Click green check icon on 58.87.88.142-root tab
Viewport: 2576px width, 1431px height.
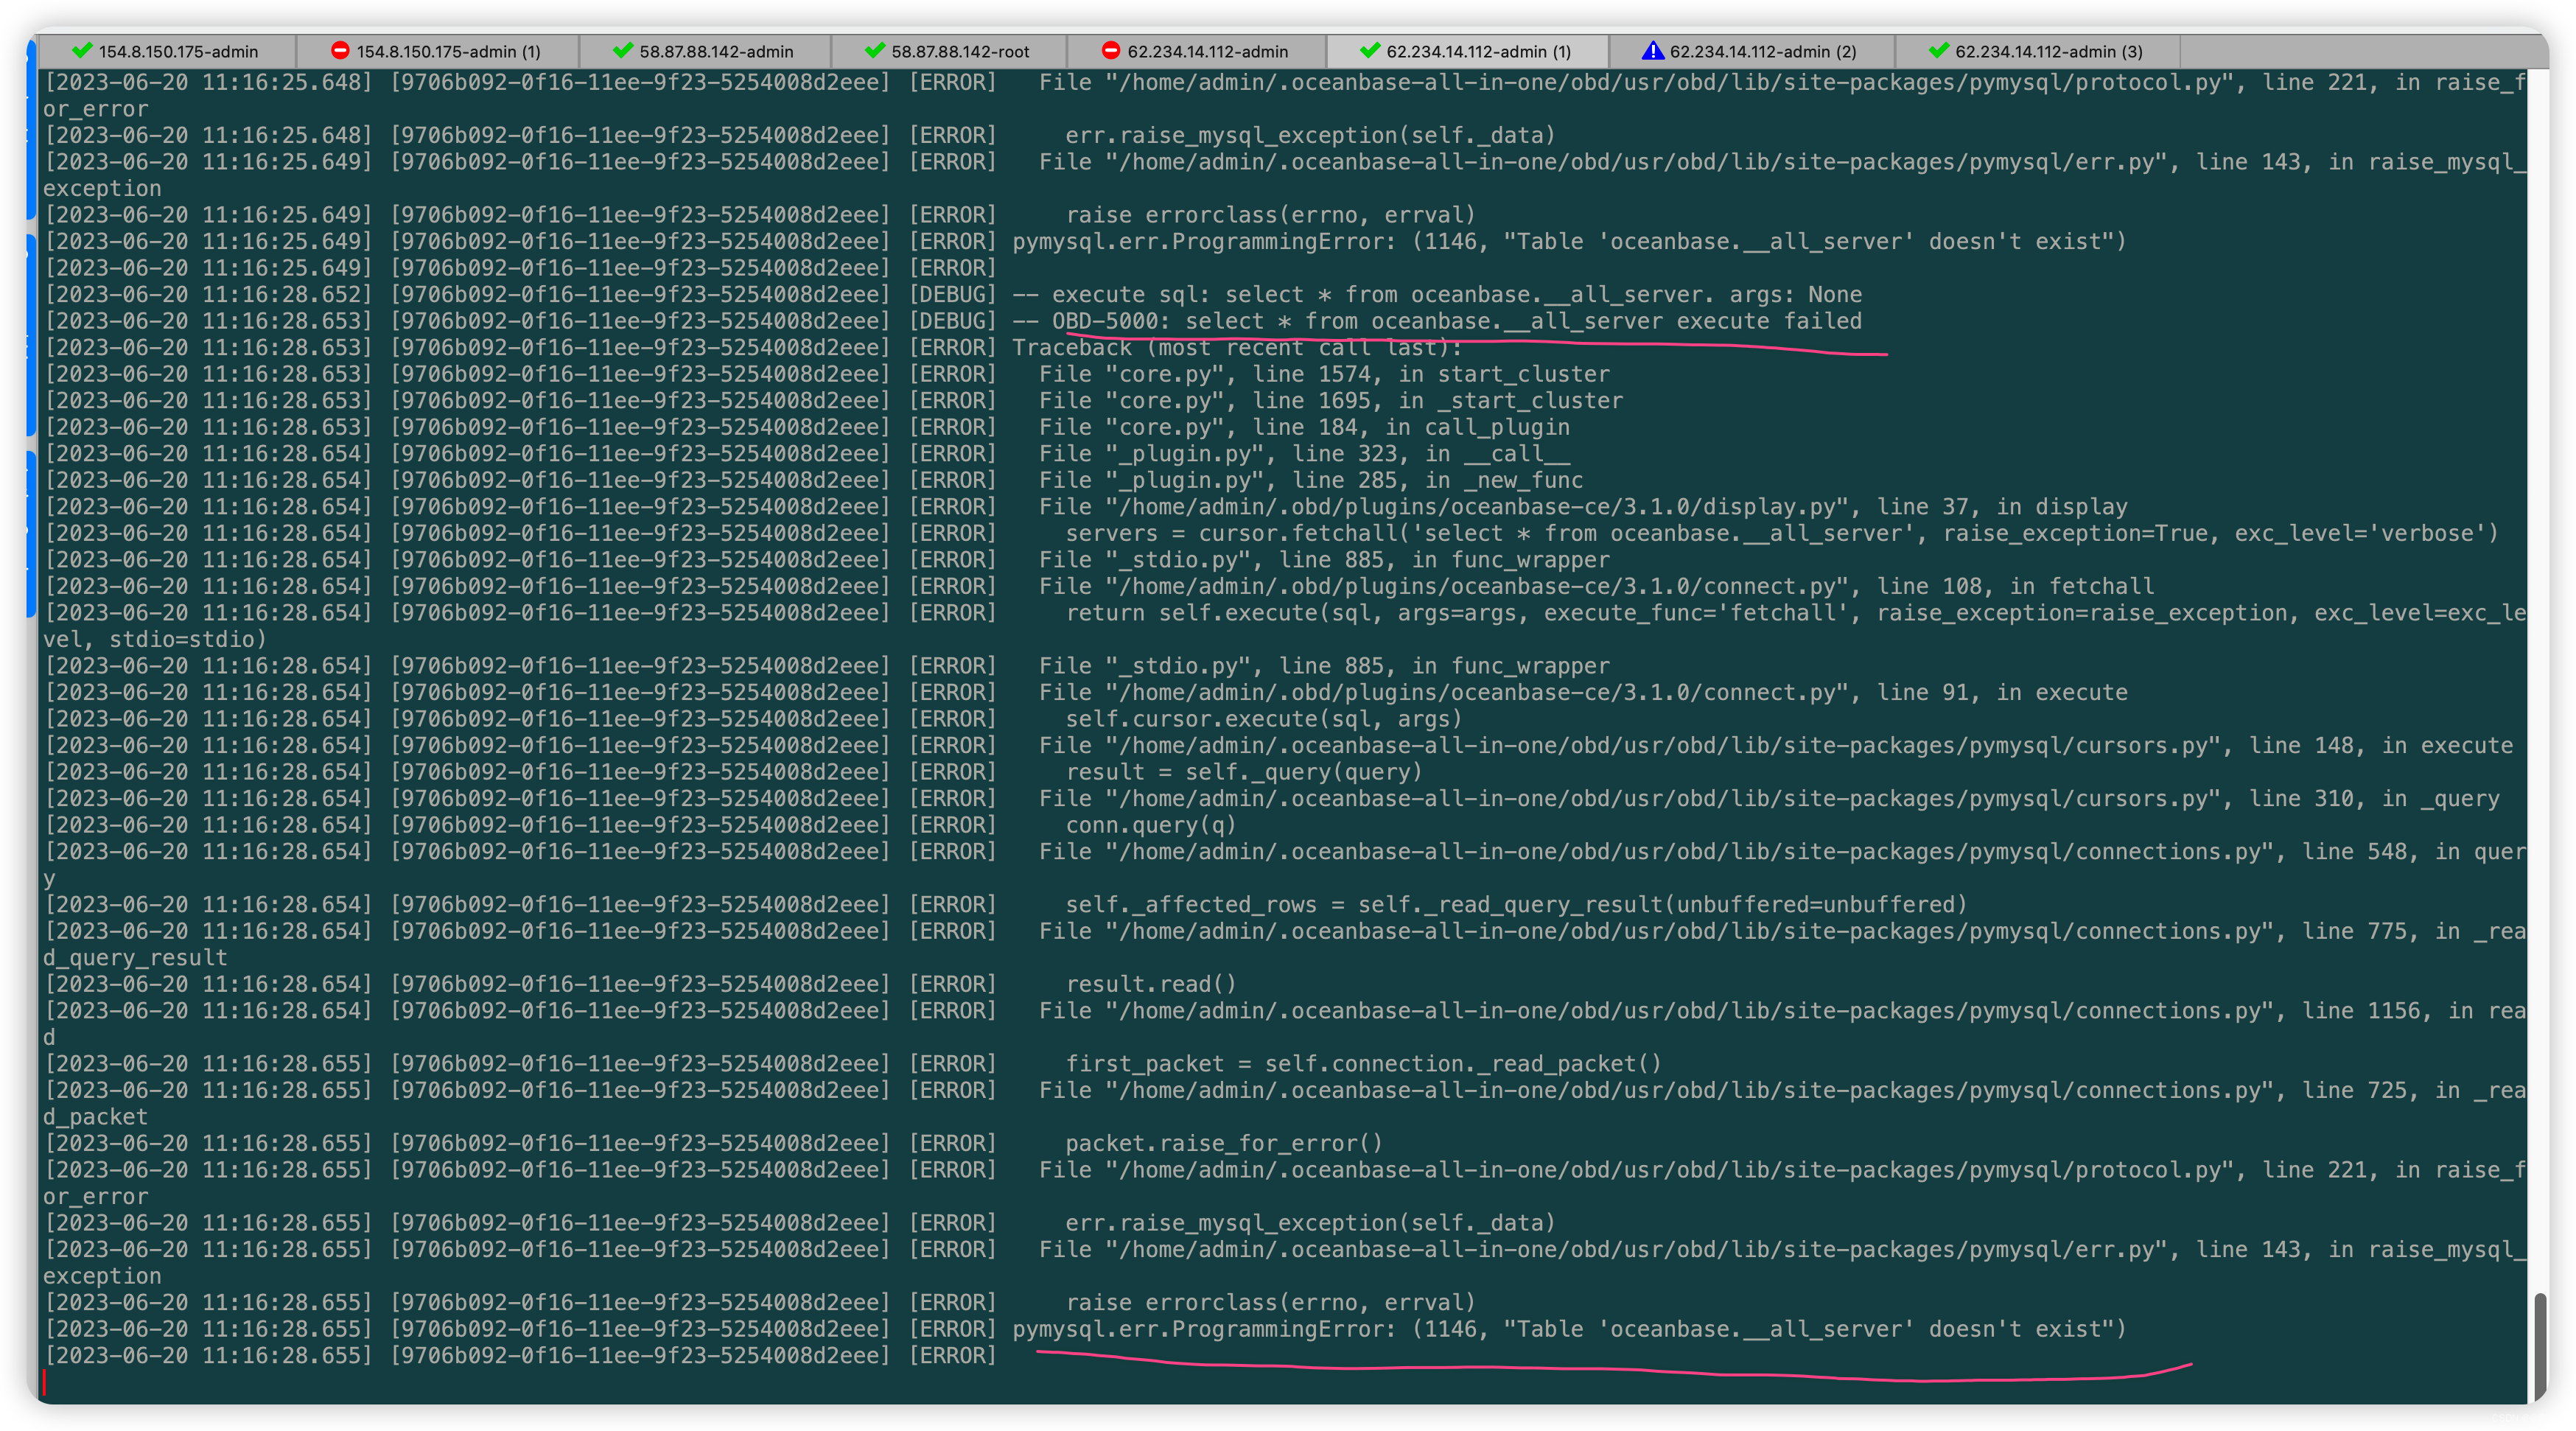click(x=875, y=51)
